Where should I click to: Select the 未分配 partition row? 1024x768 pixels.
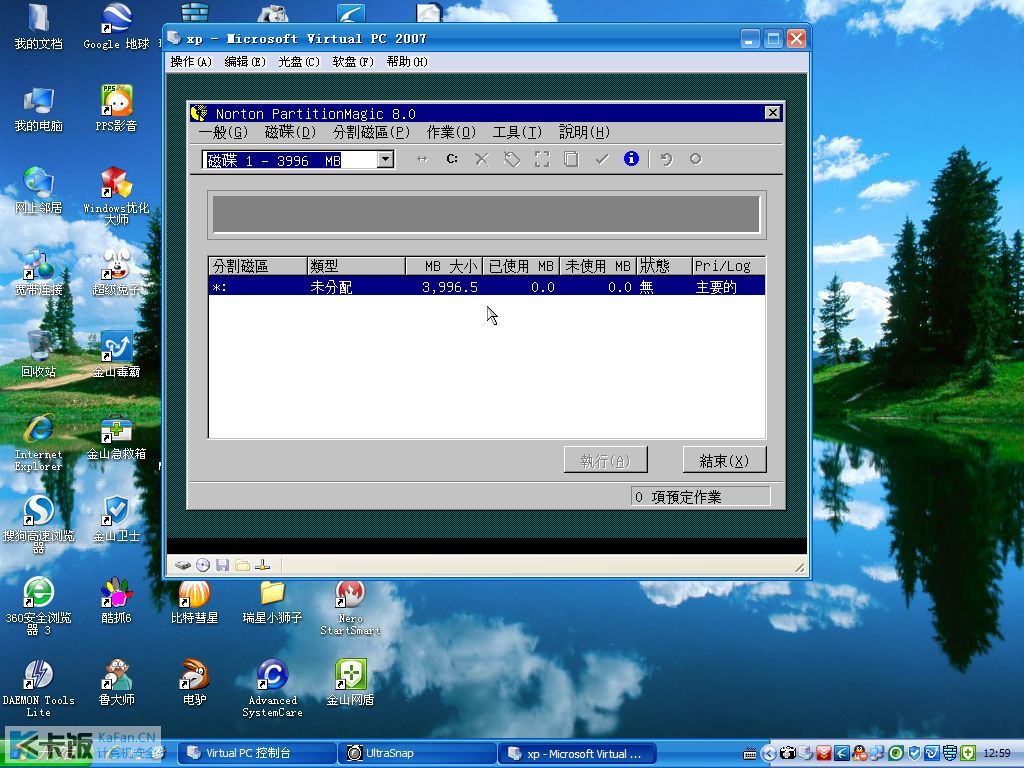coord(487,287)
